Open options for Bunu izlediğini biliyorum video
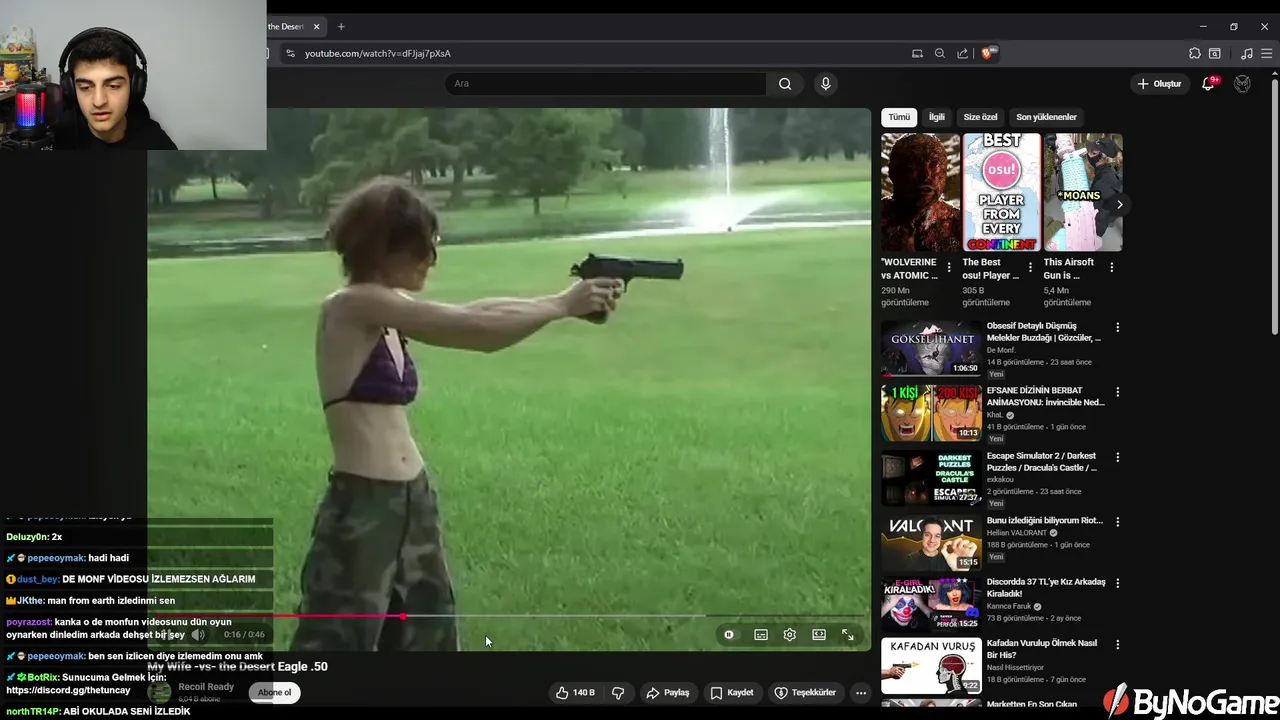This screenshot has height=720, width=1280. click(x=1117, y=522)
